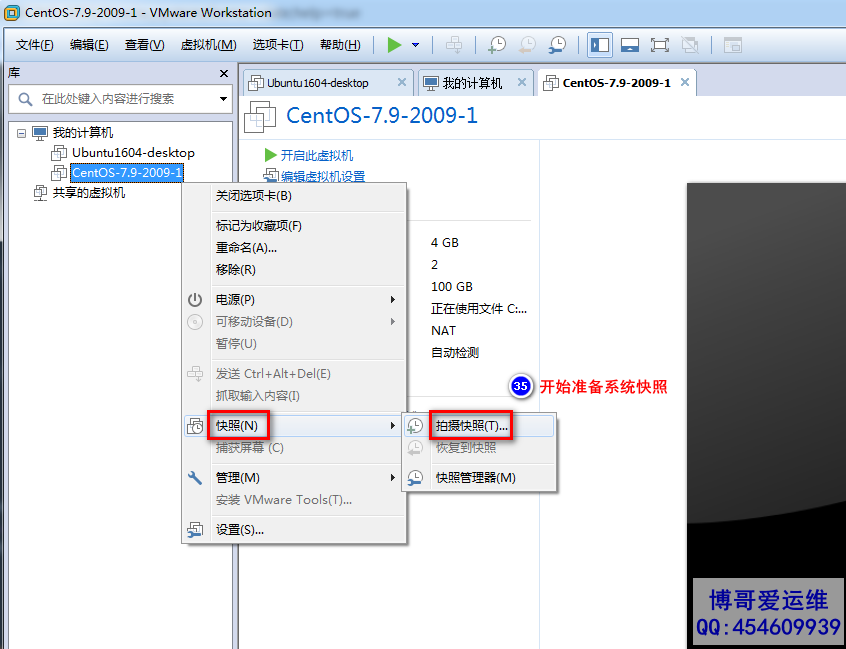846x649 pixels.
Task: Click the VM screen preview thumbnail
Action: pyautogui.click(x=766, y=415)
